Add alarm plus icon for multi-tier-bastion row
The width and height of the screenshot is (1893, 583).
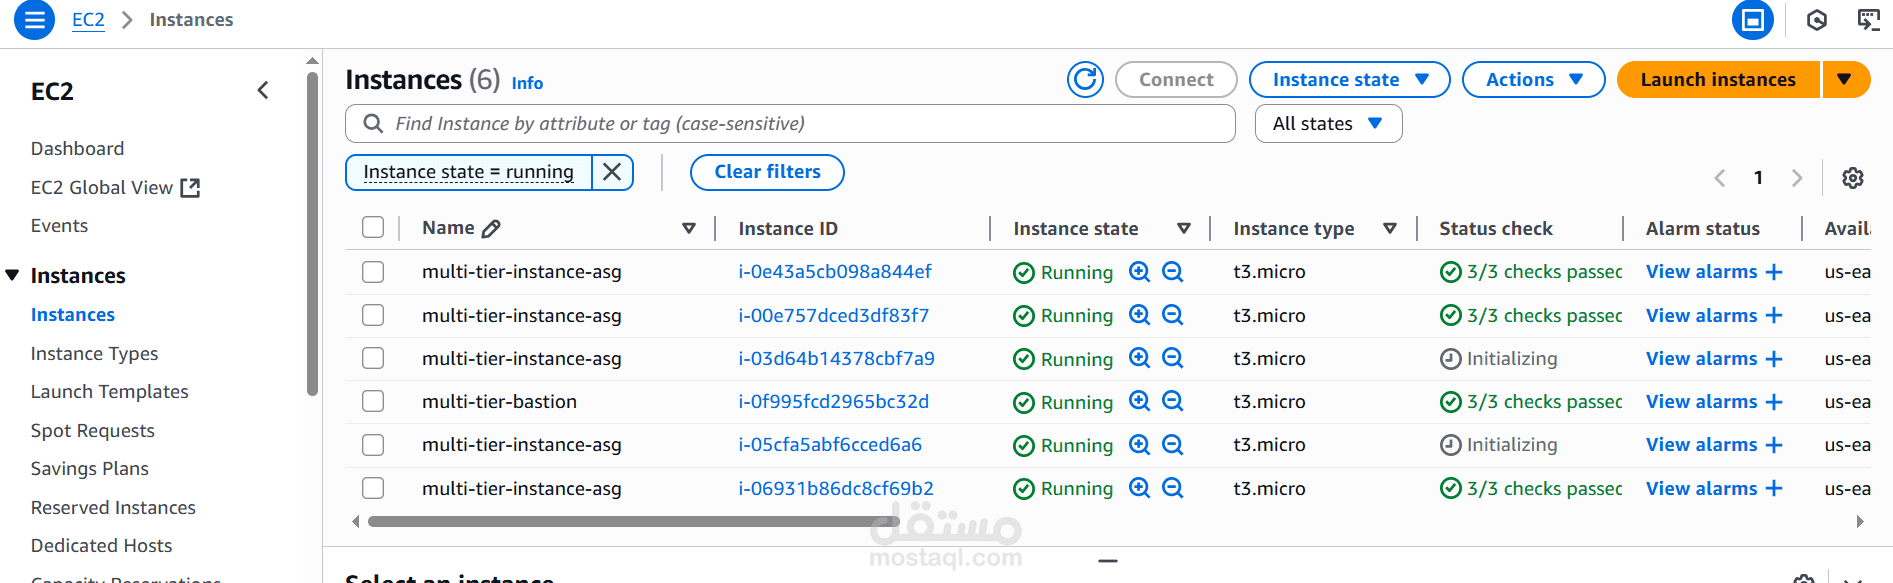pos(1774,402)
